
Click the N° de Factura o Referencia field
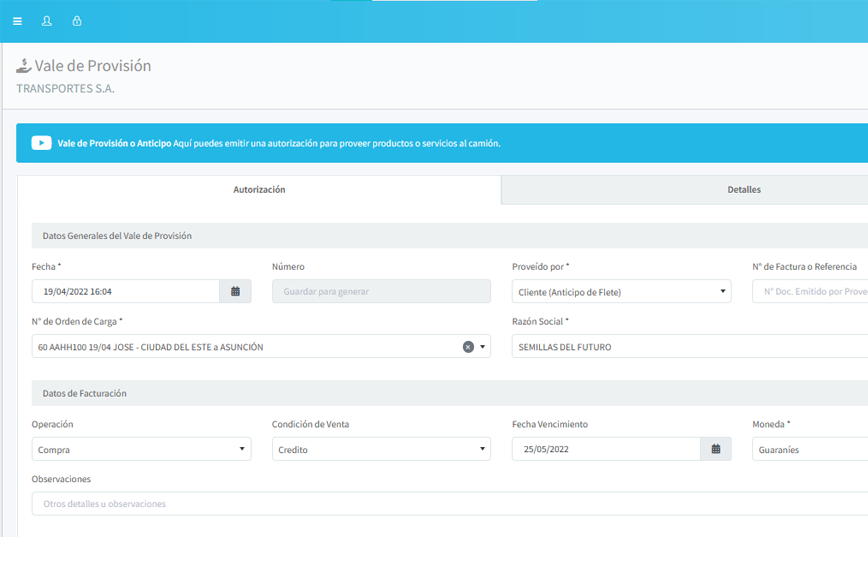pos(809,292)
